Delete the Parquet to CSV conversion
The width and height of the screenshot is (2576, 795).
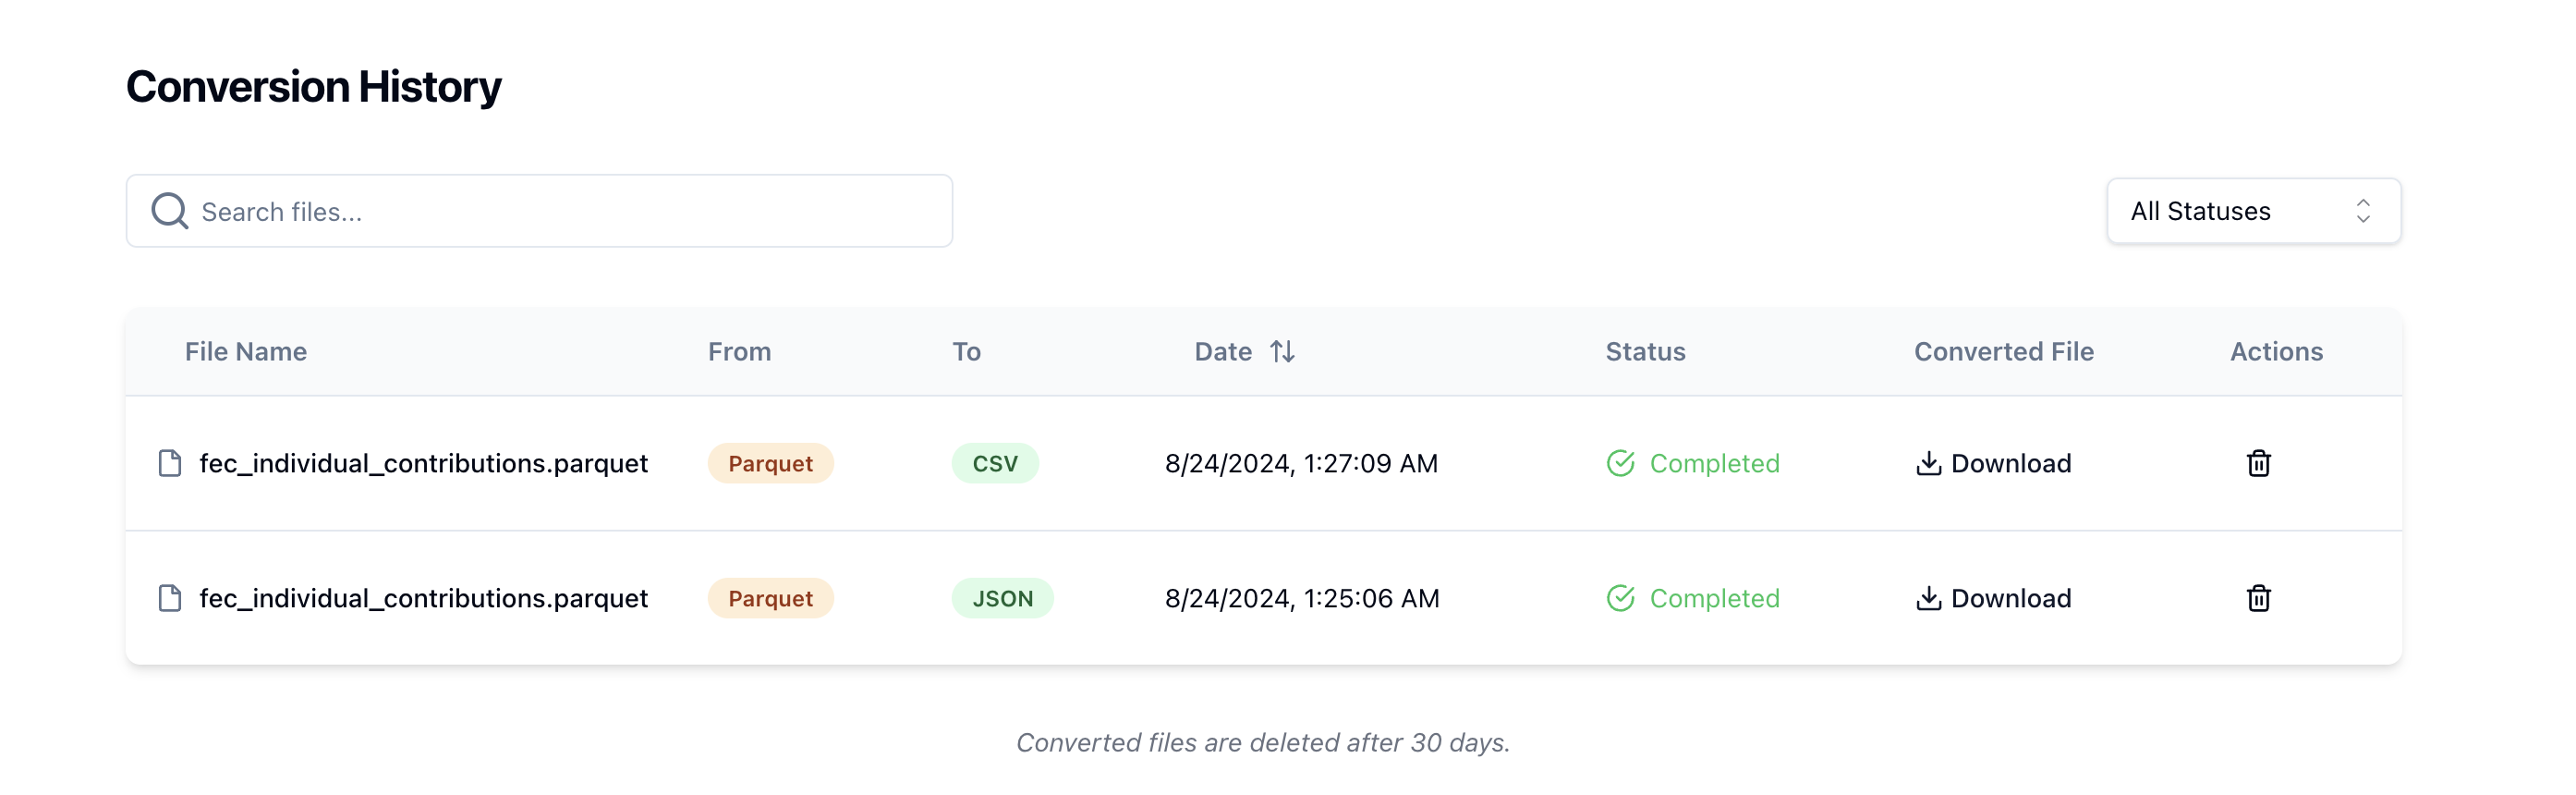pos(2258,463)
